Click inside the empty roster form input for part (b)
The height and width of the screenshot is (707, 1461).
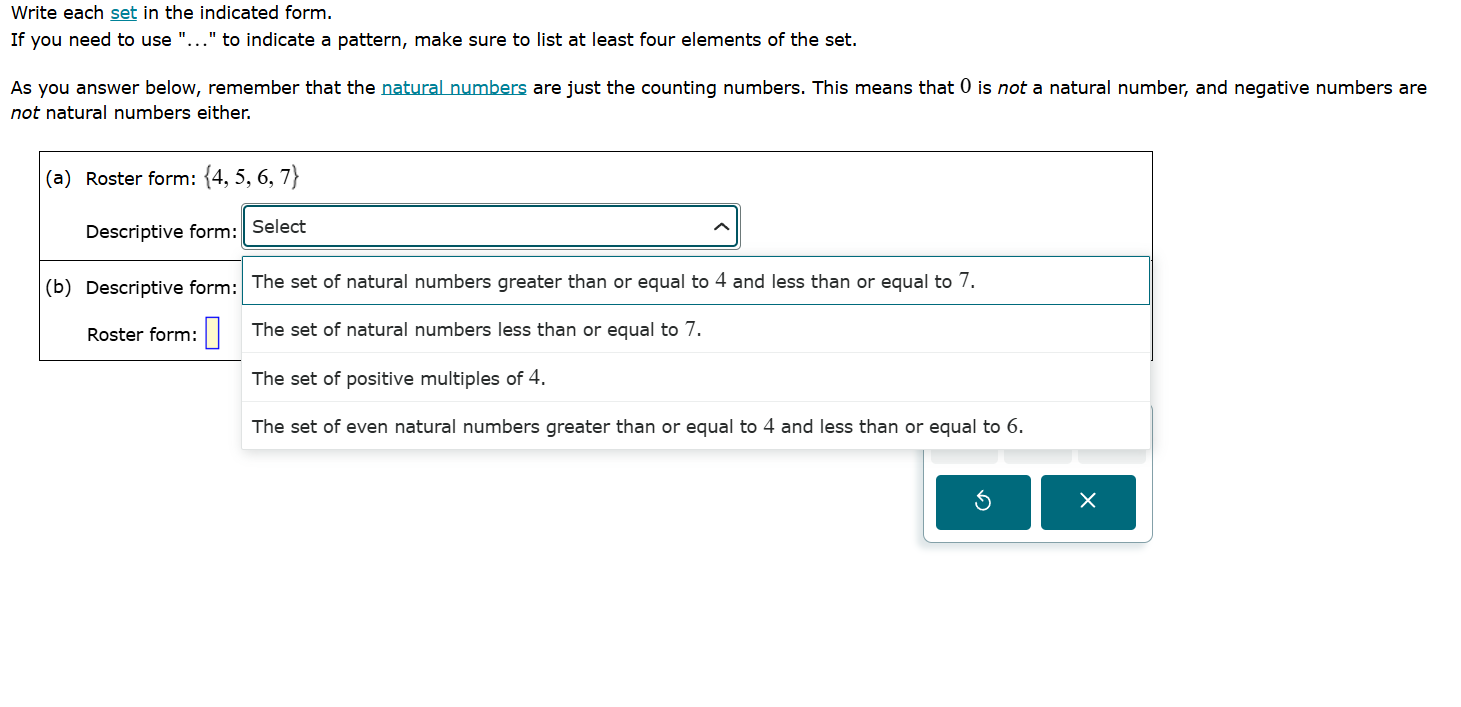(211, 332)
